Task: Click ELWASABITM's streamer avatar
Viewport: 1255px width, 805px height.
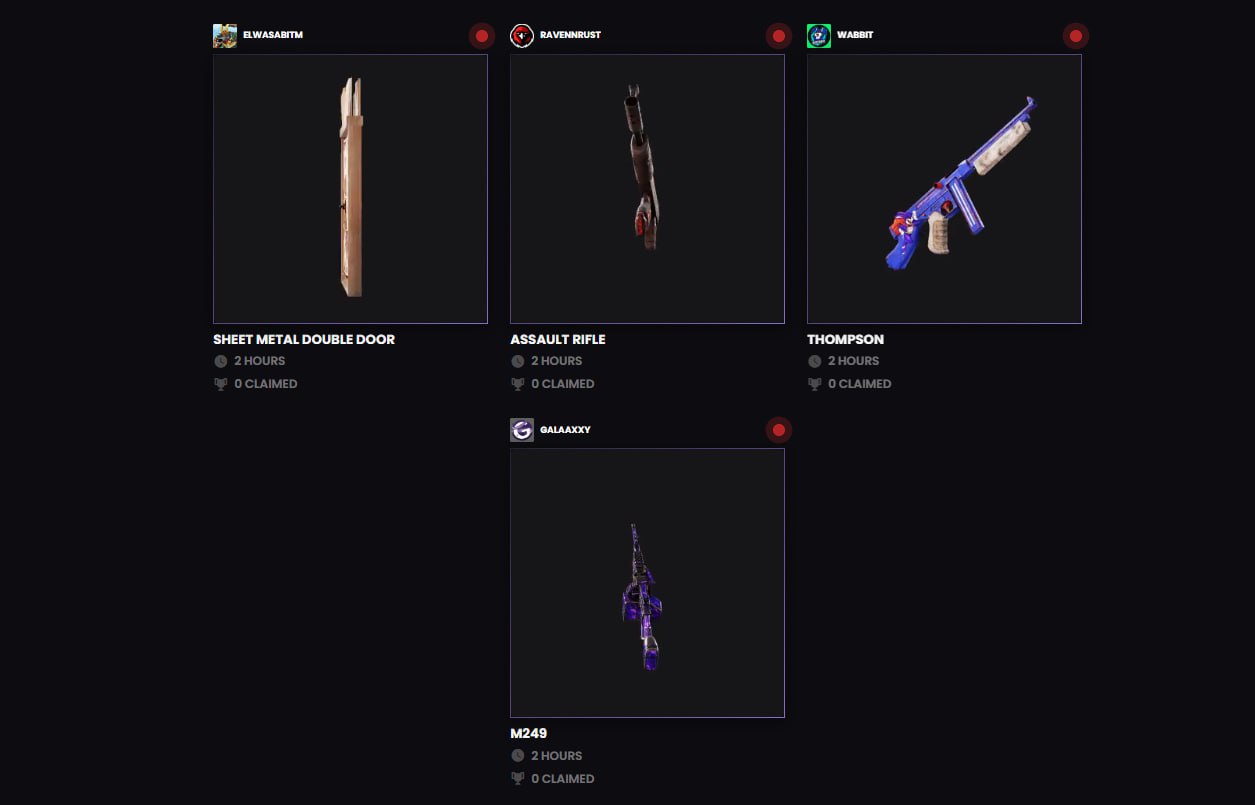Action: point(225,36)
